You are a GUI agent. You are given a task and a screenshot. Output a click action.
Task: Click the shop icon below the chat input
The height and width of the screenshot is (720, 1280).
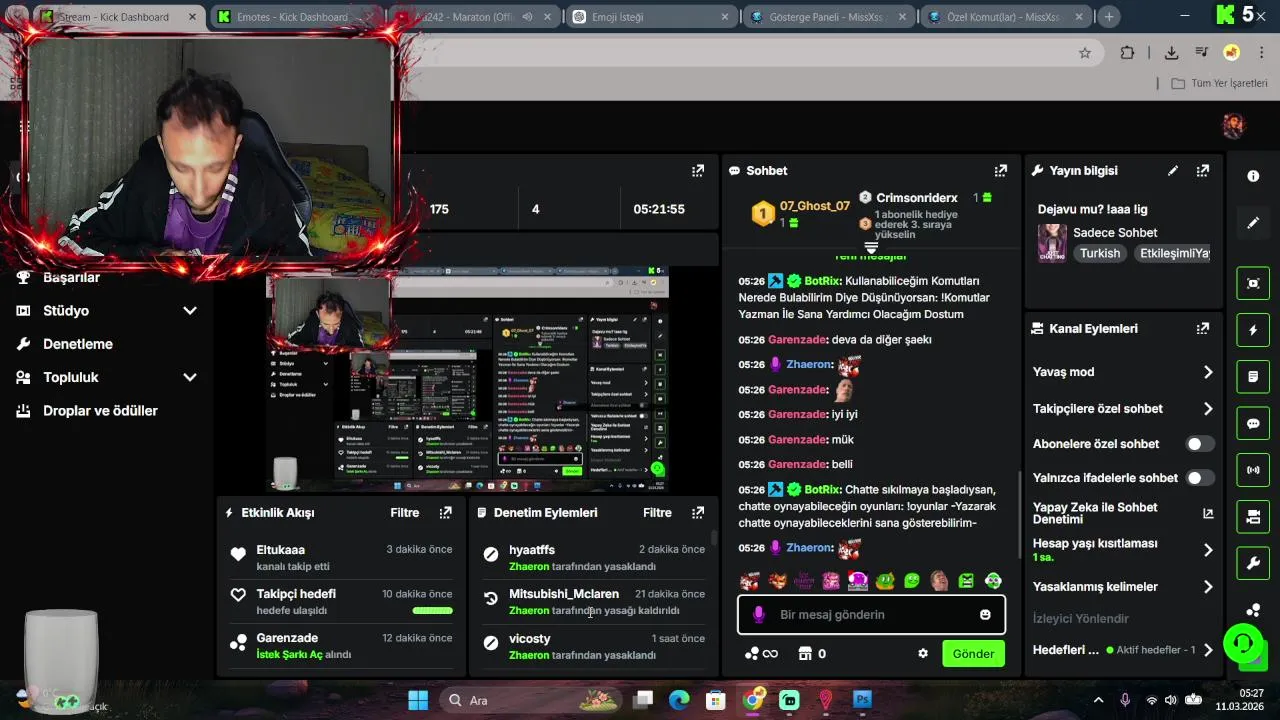pos(804,654)
